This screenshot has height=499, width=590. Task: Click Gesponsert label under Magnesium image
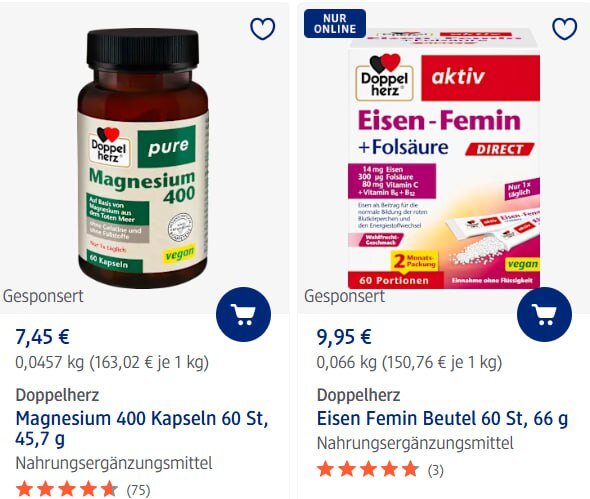(x=43, y=296)
